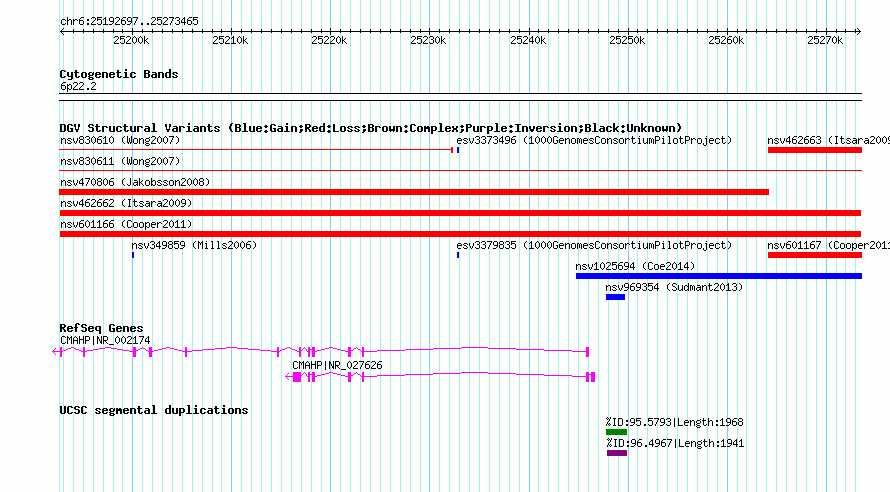The width and height of the screenshot is (890, 492).
Task: Click the 25230k ruler position
Action: click(x=428, y=40)
